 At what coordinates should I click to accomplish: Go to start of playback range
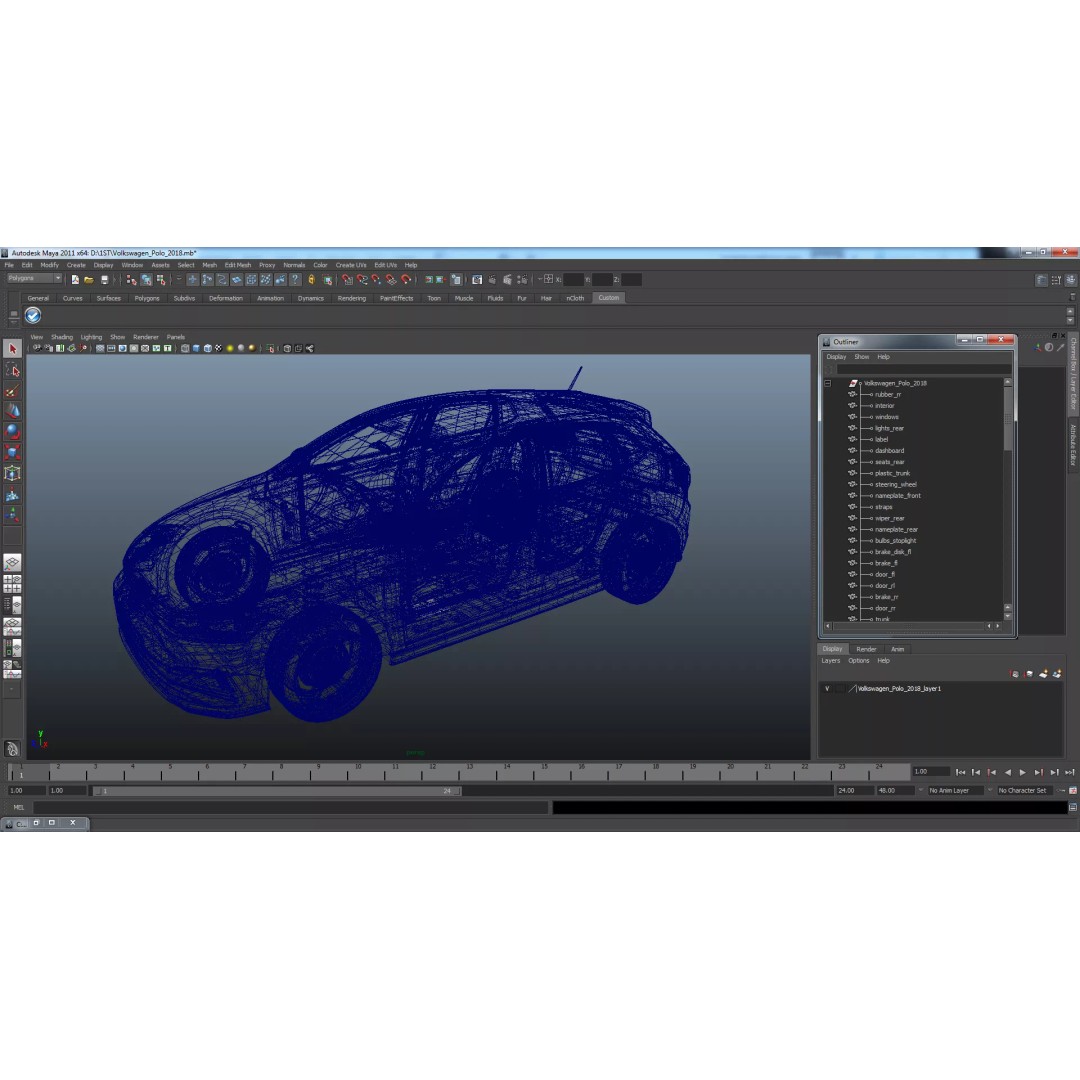tap(961, 772)
